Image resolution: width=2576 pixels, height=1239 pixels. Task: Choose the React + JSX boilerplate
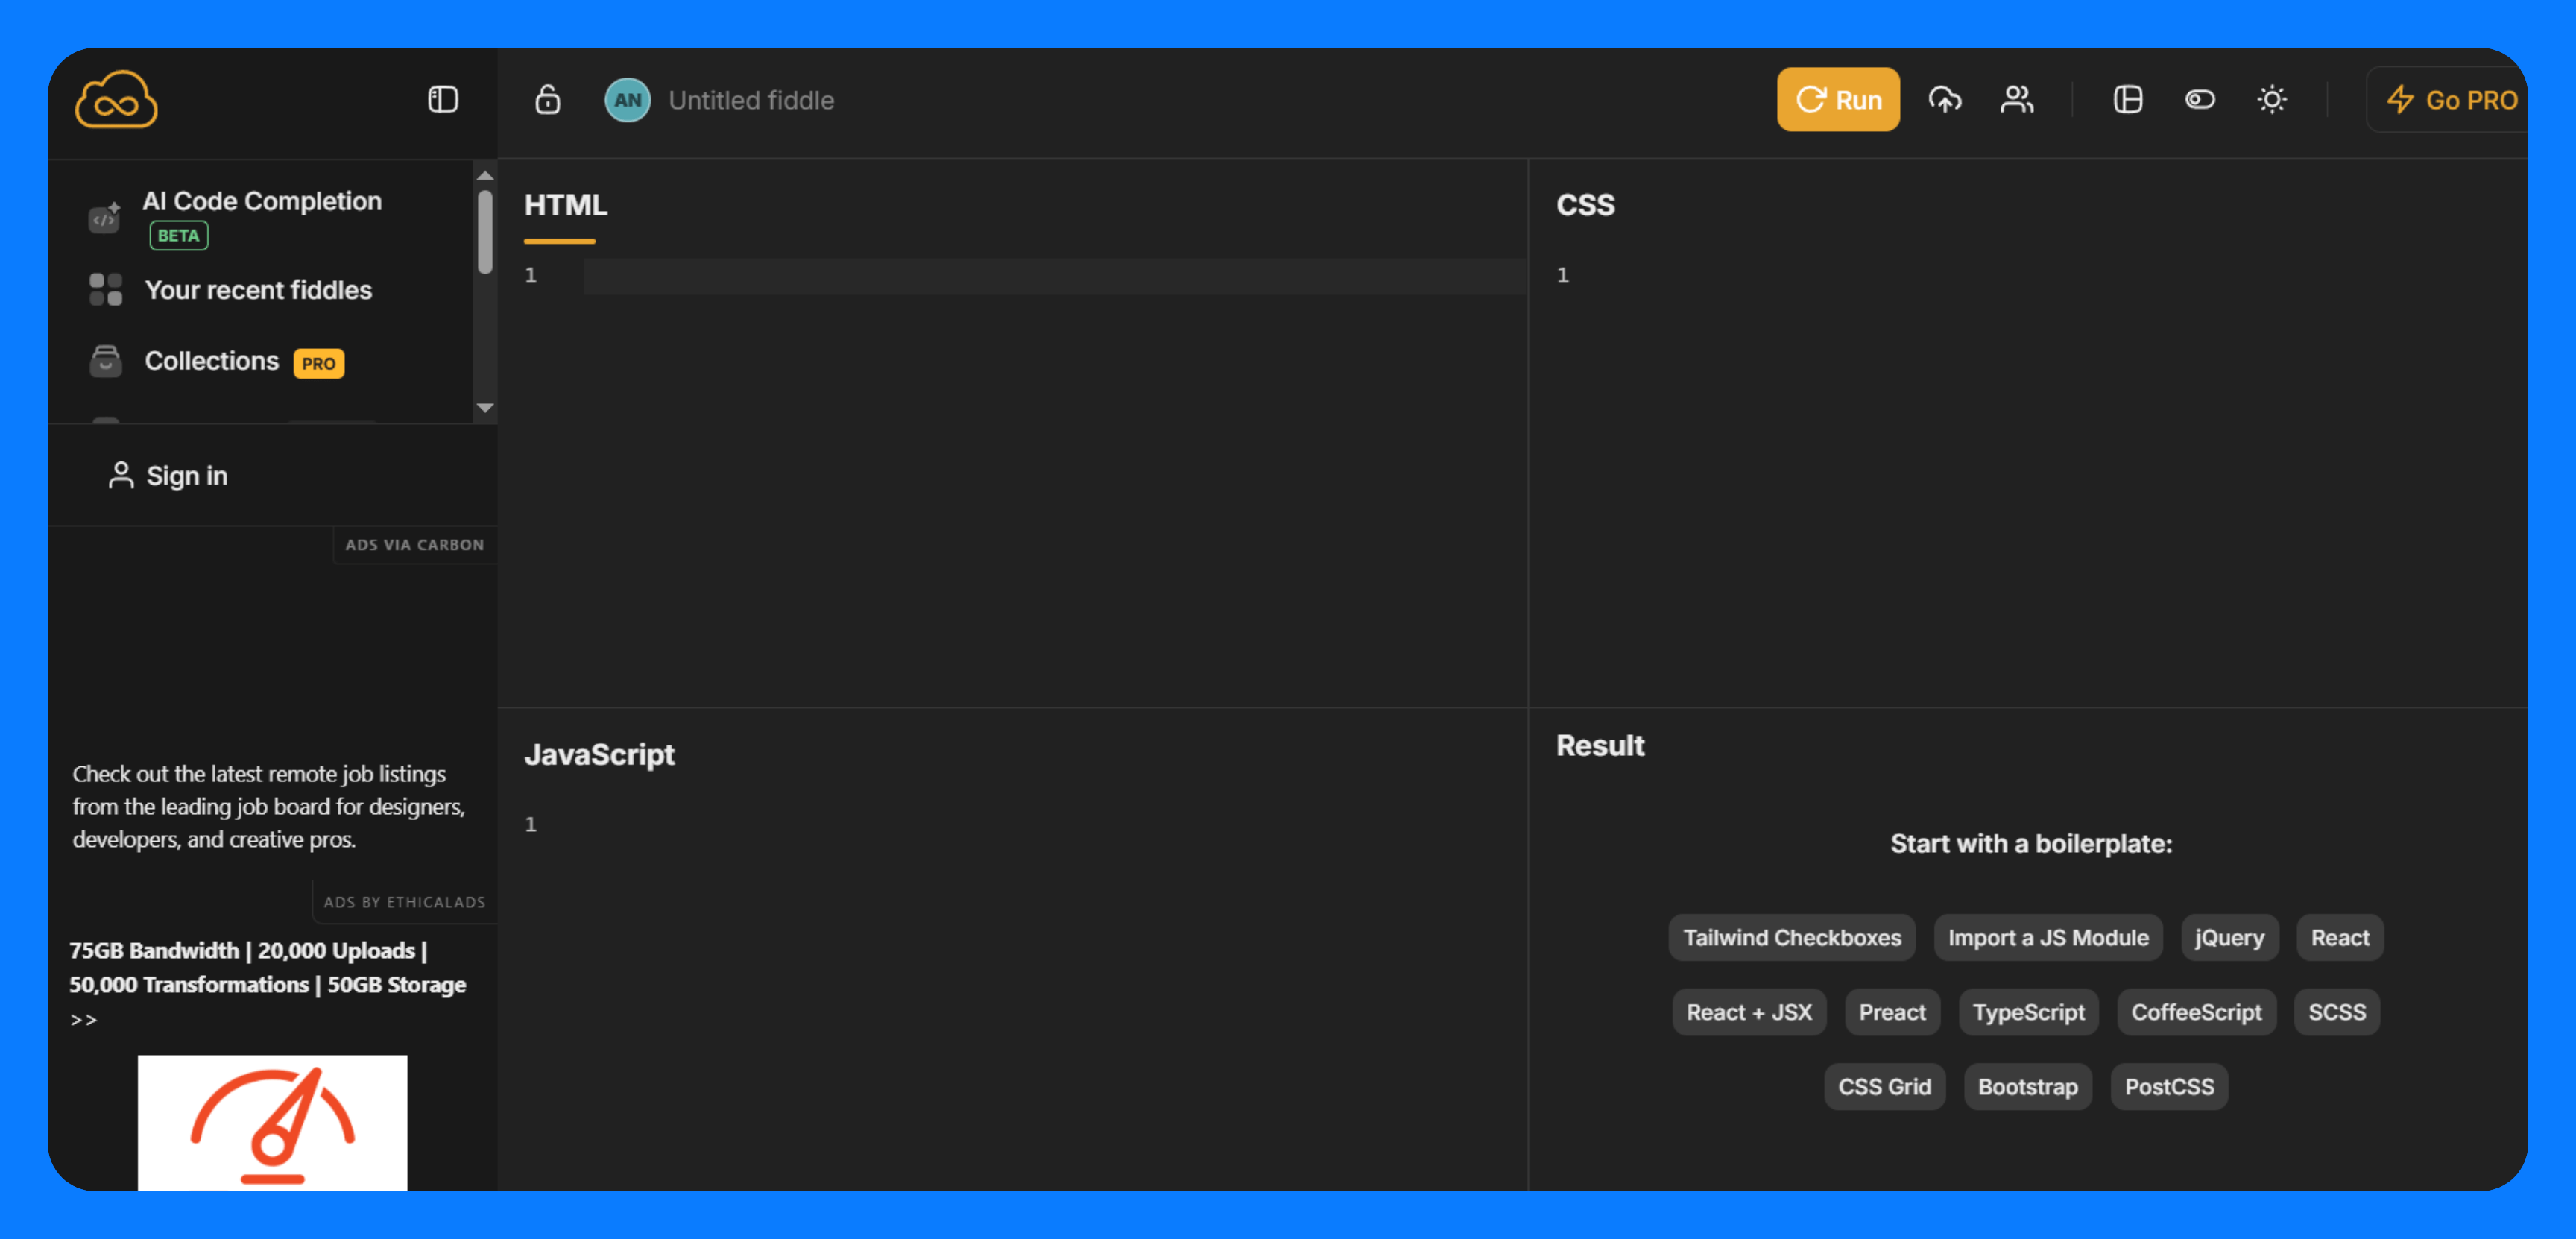1748,1012
